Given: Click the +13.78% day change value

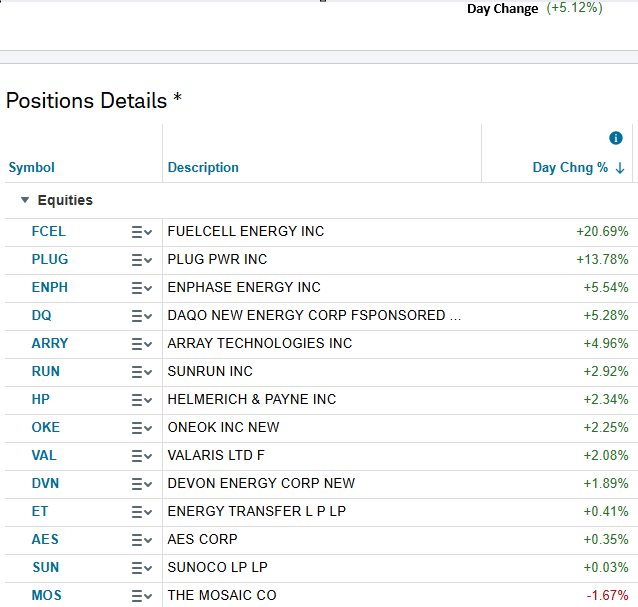Looking at the screenshot, I should point(602,260).
